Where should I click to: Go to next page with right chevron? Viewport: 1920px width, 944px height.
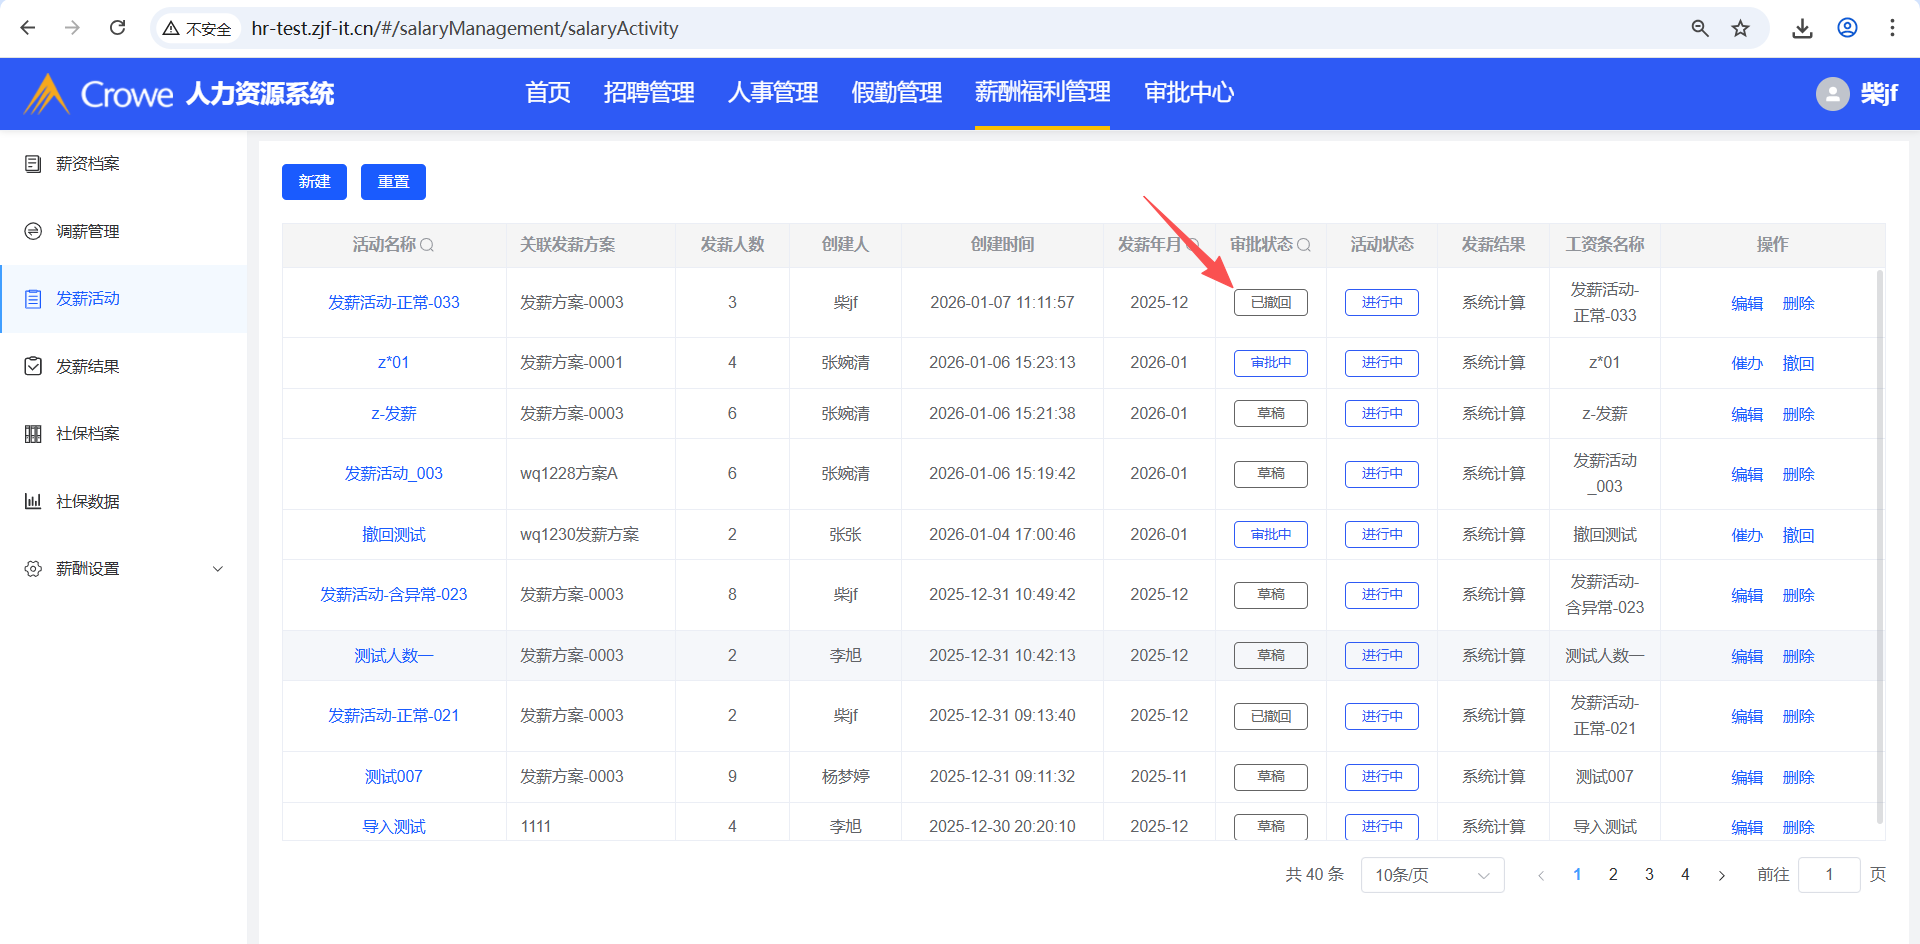pyautogui.click(x=1721, y=875)
